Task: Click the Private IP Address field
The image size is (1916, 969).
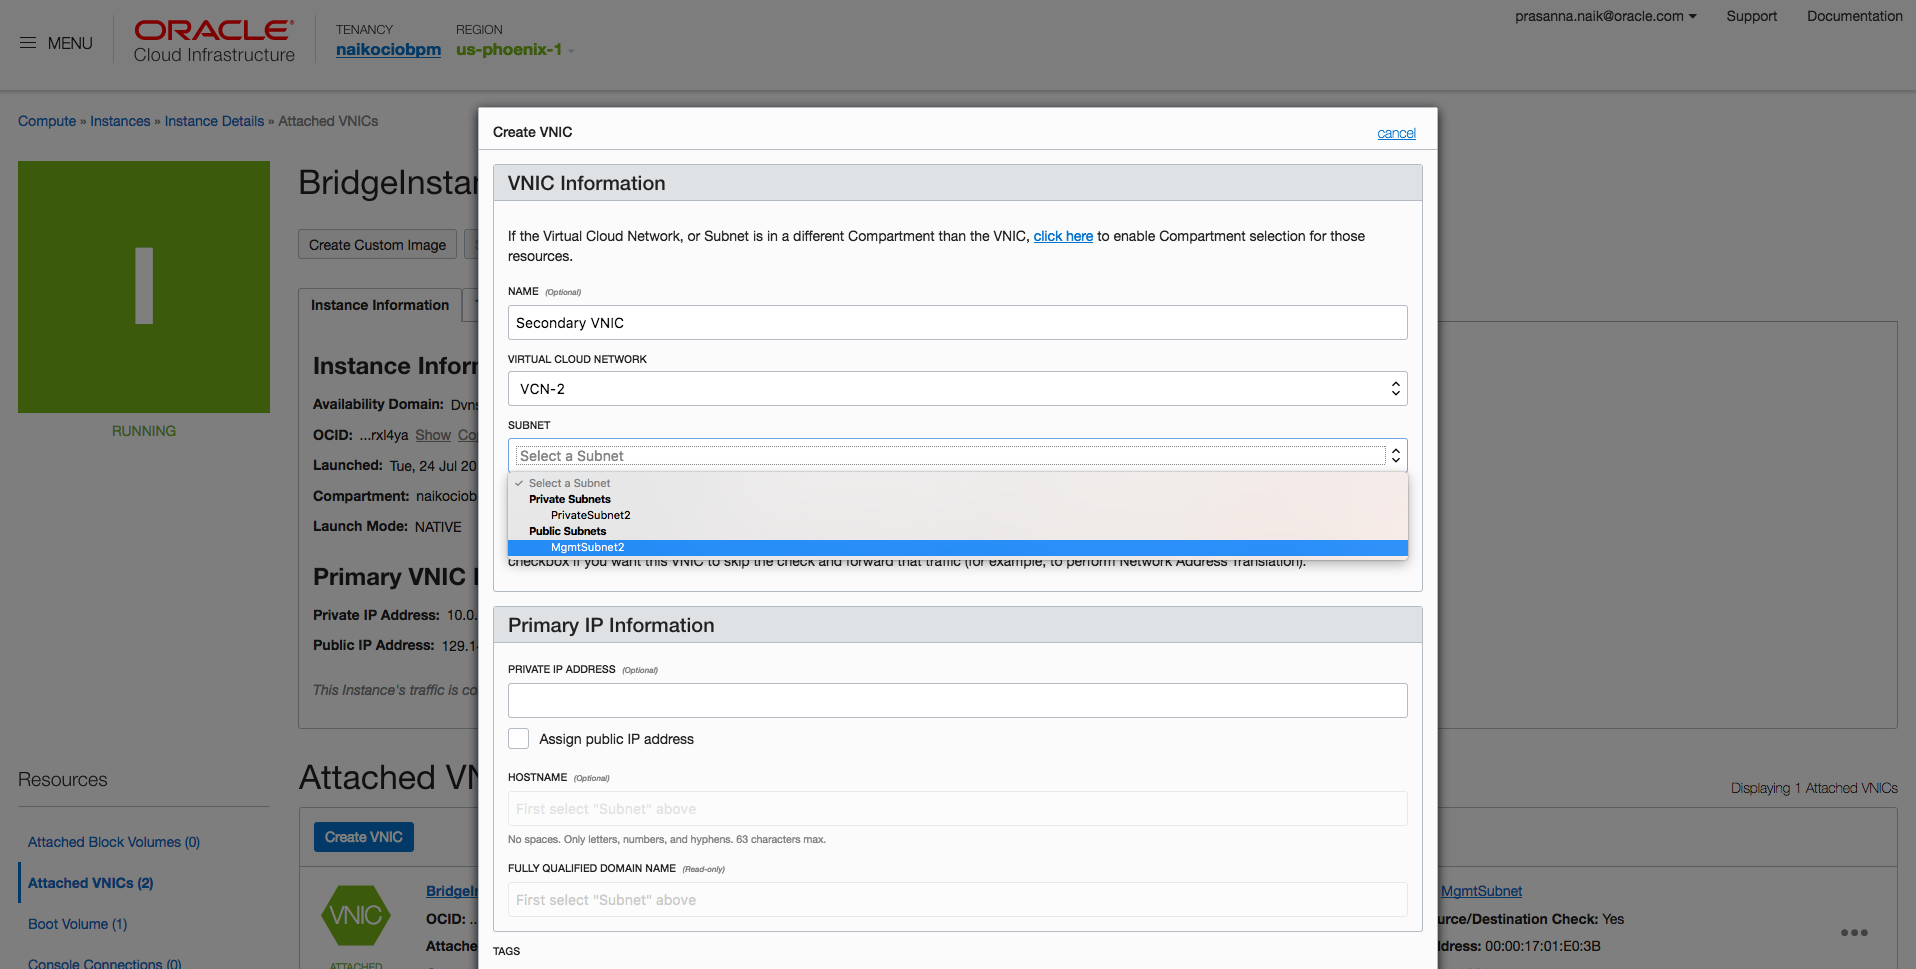Action: [957, 700]
